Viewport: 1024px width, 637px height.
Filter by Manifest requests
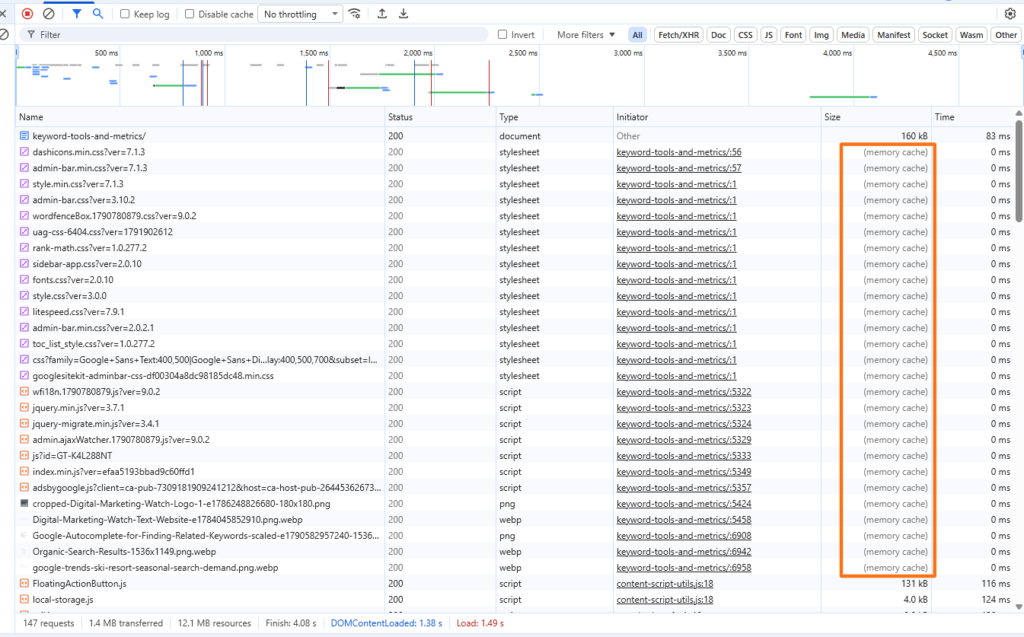(x=893, y=35)
